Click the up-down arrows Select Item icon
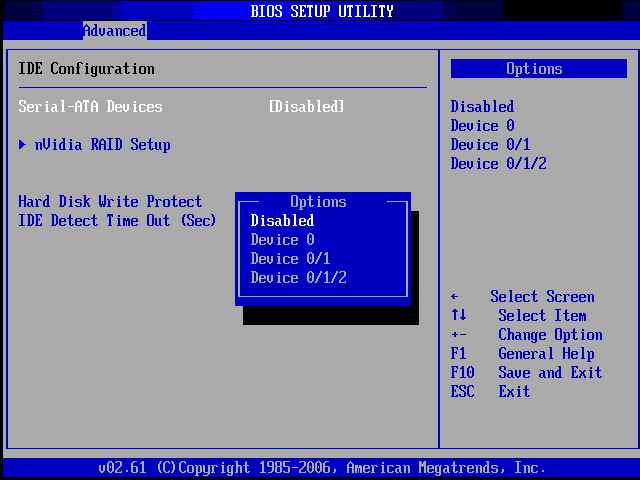640x480 pixels. 458,316
